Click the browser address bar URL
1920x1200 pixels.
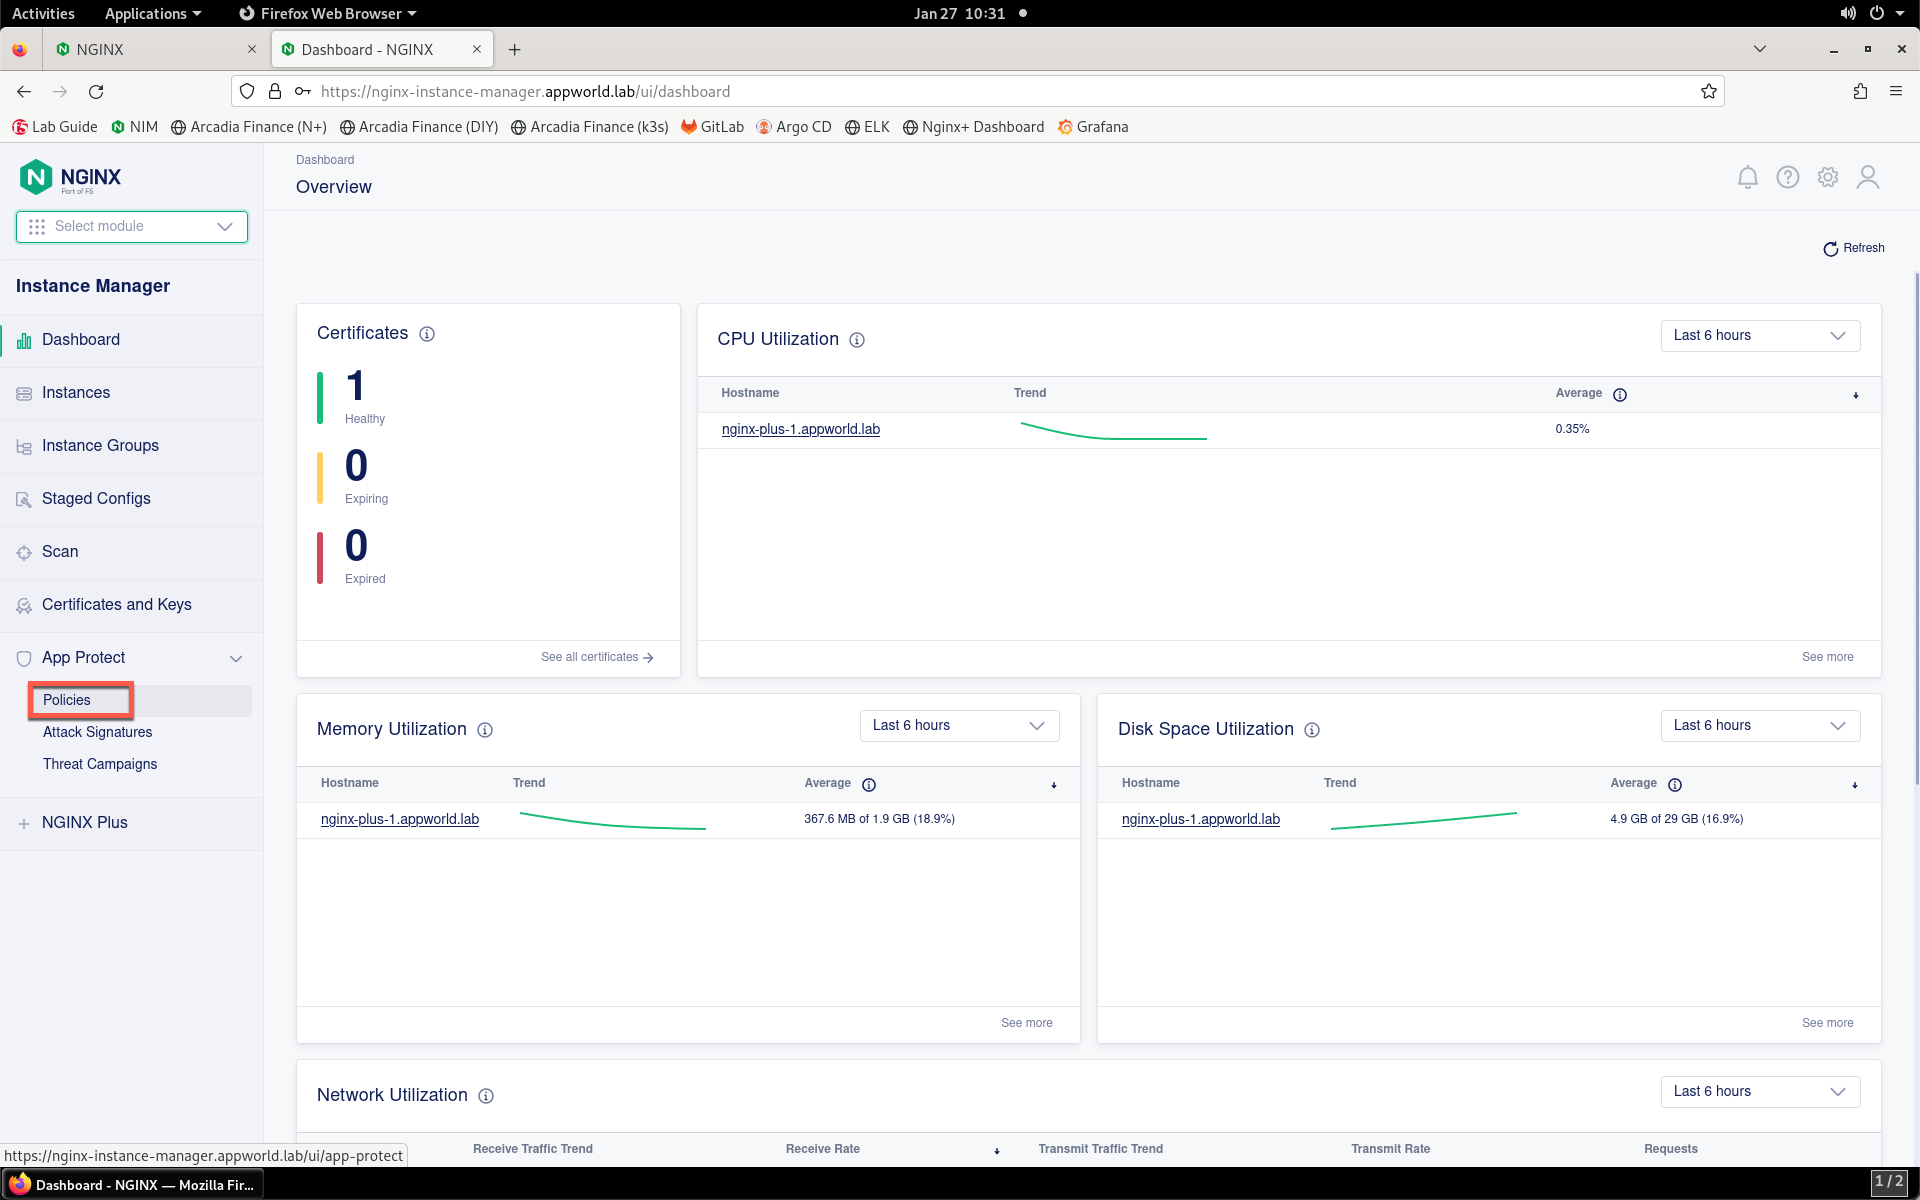point(525,91)
